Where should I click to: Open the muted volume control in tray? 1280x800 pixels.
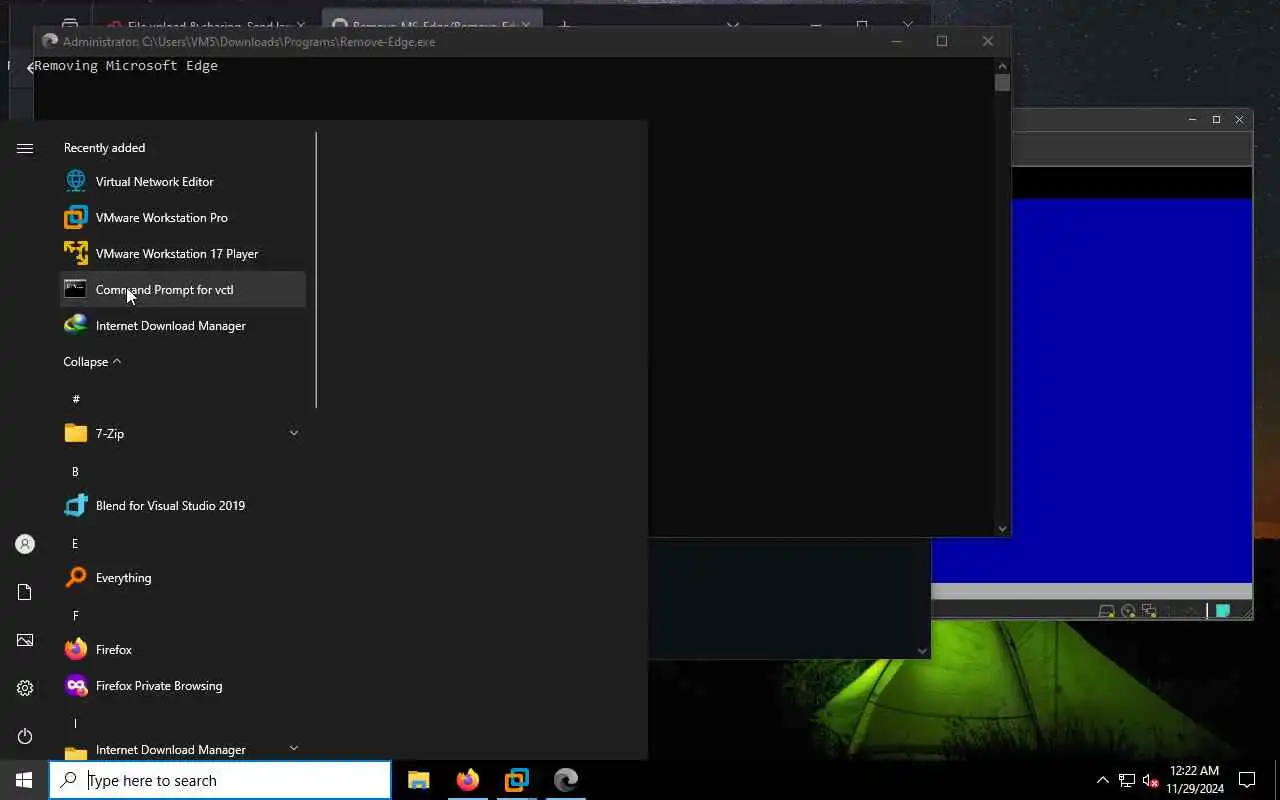(1151, 780)
